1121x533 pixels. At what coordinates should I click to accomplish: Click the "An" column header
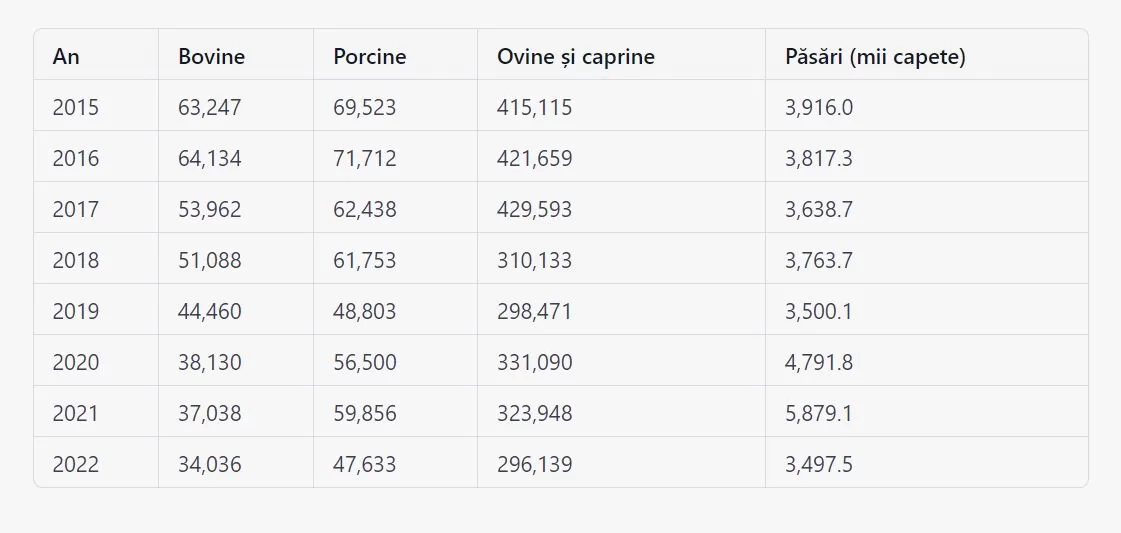66,57
